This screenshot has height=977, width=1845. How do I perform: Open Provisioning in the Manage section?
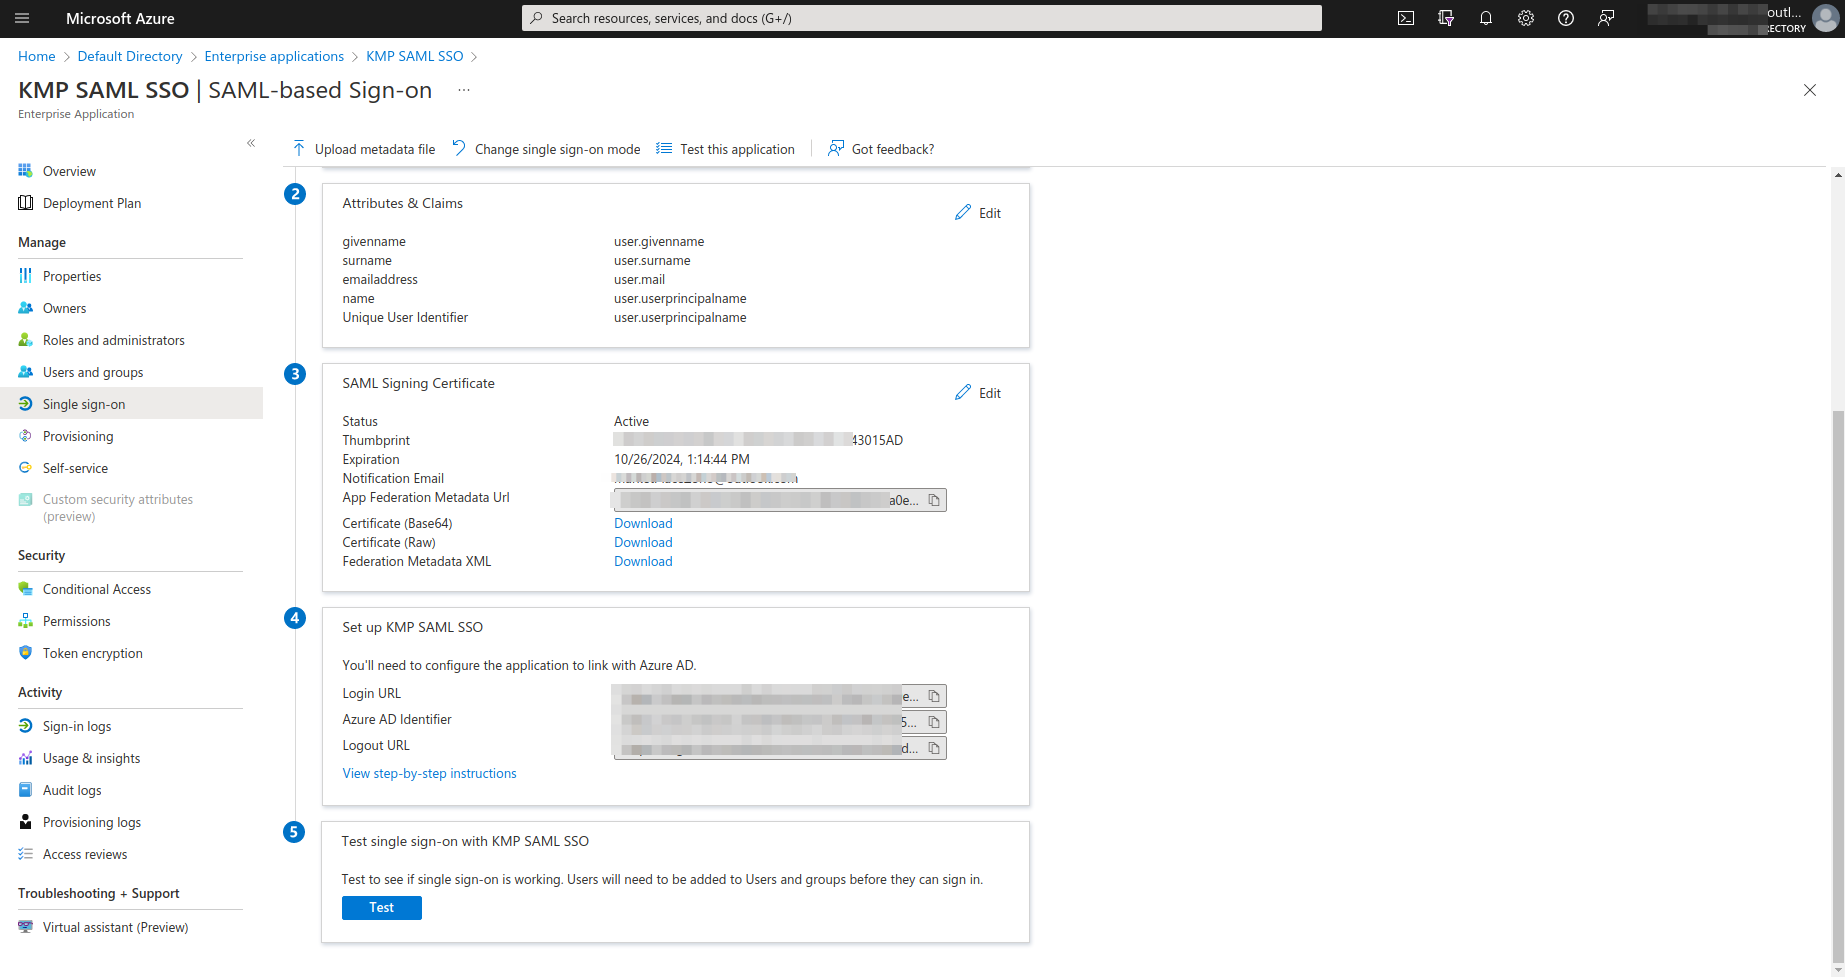pos(78,436)
